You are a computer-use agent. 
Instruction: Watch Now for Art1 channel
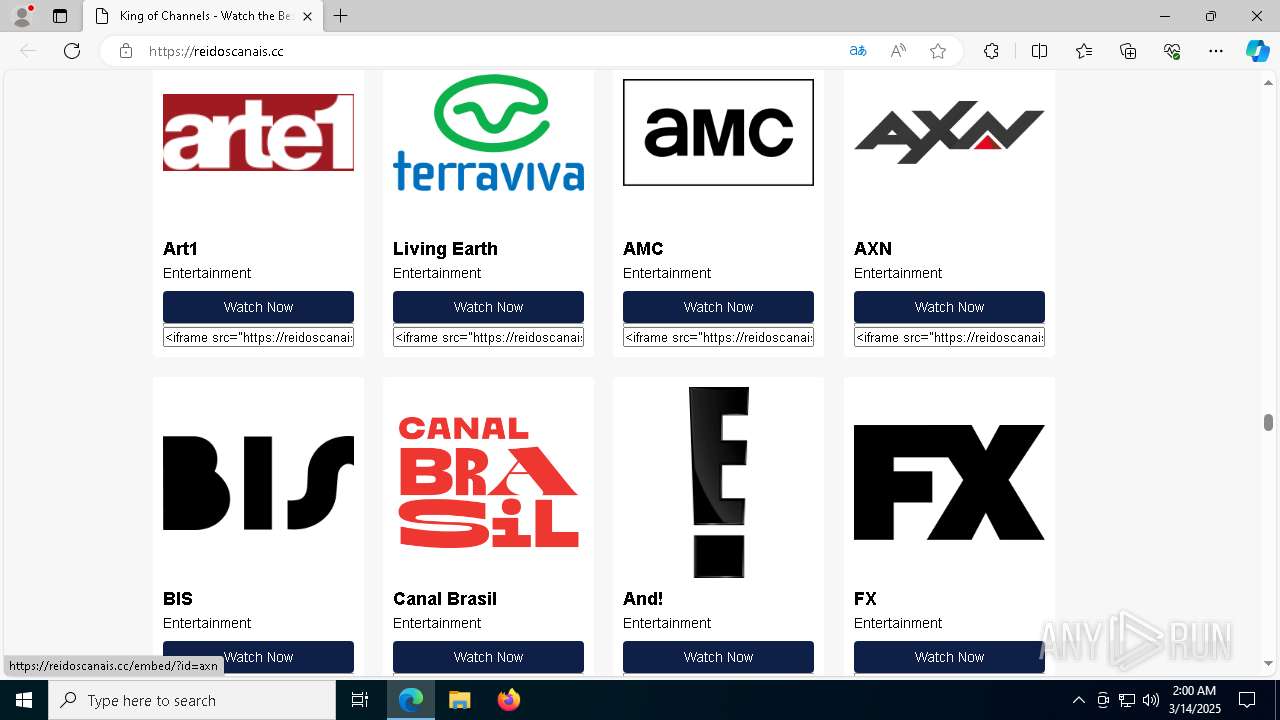pos(258,307)
